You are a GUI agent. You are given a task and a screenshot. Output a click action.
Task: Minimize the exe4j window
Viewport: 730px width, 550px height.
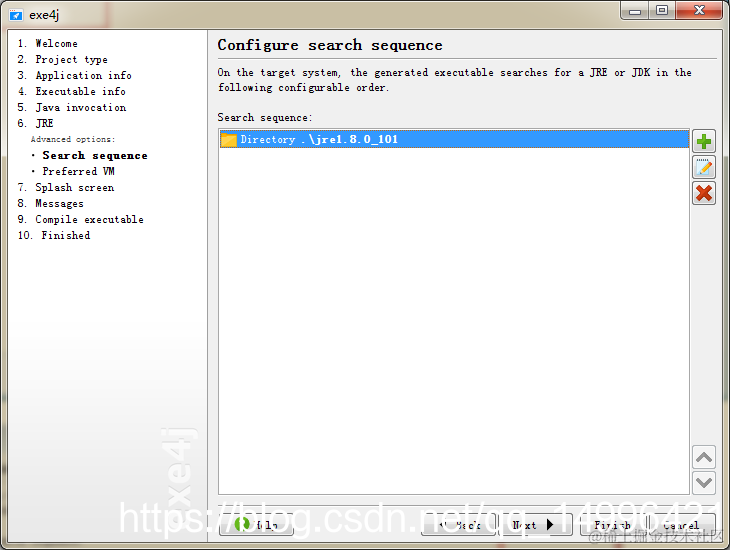(635, 11)
